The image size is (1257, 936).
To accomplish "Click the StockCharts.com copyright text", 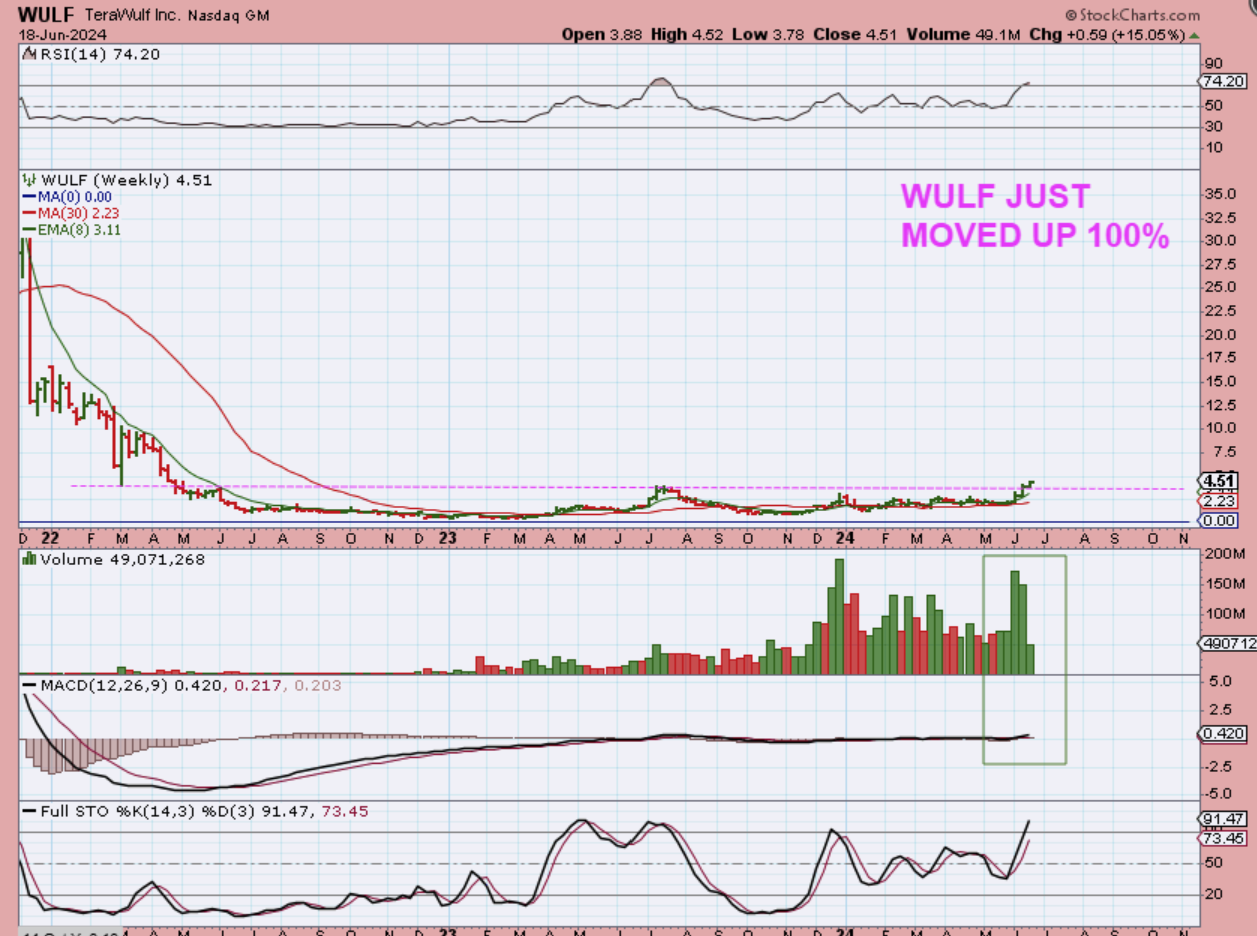I will pyautogui.click(x=1133, y=15).
